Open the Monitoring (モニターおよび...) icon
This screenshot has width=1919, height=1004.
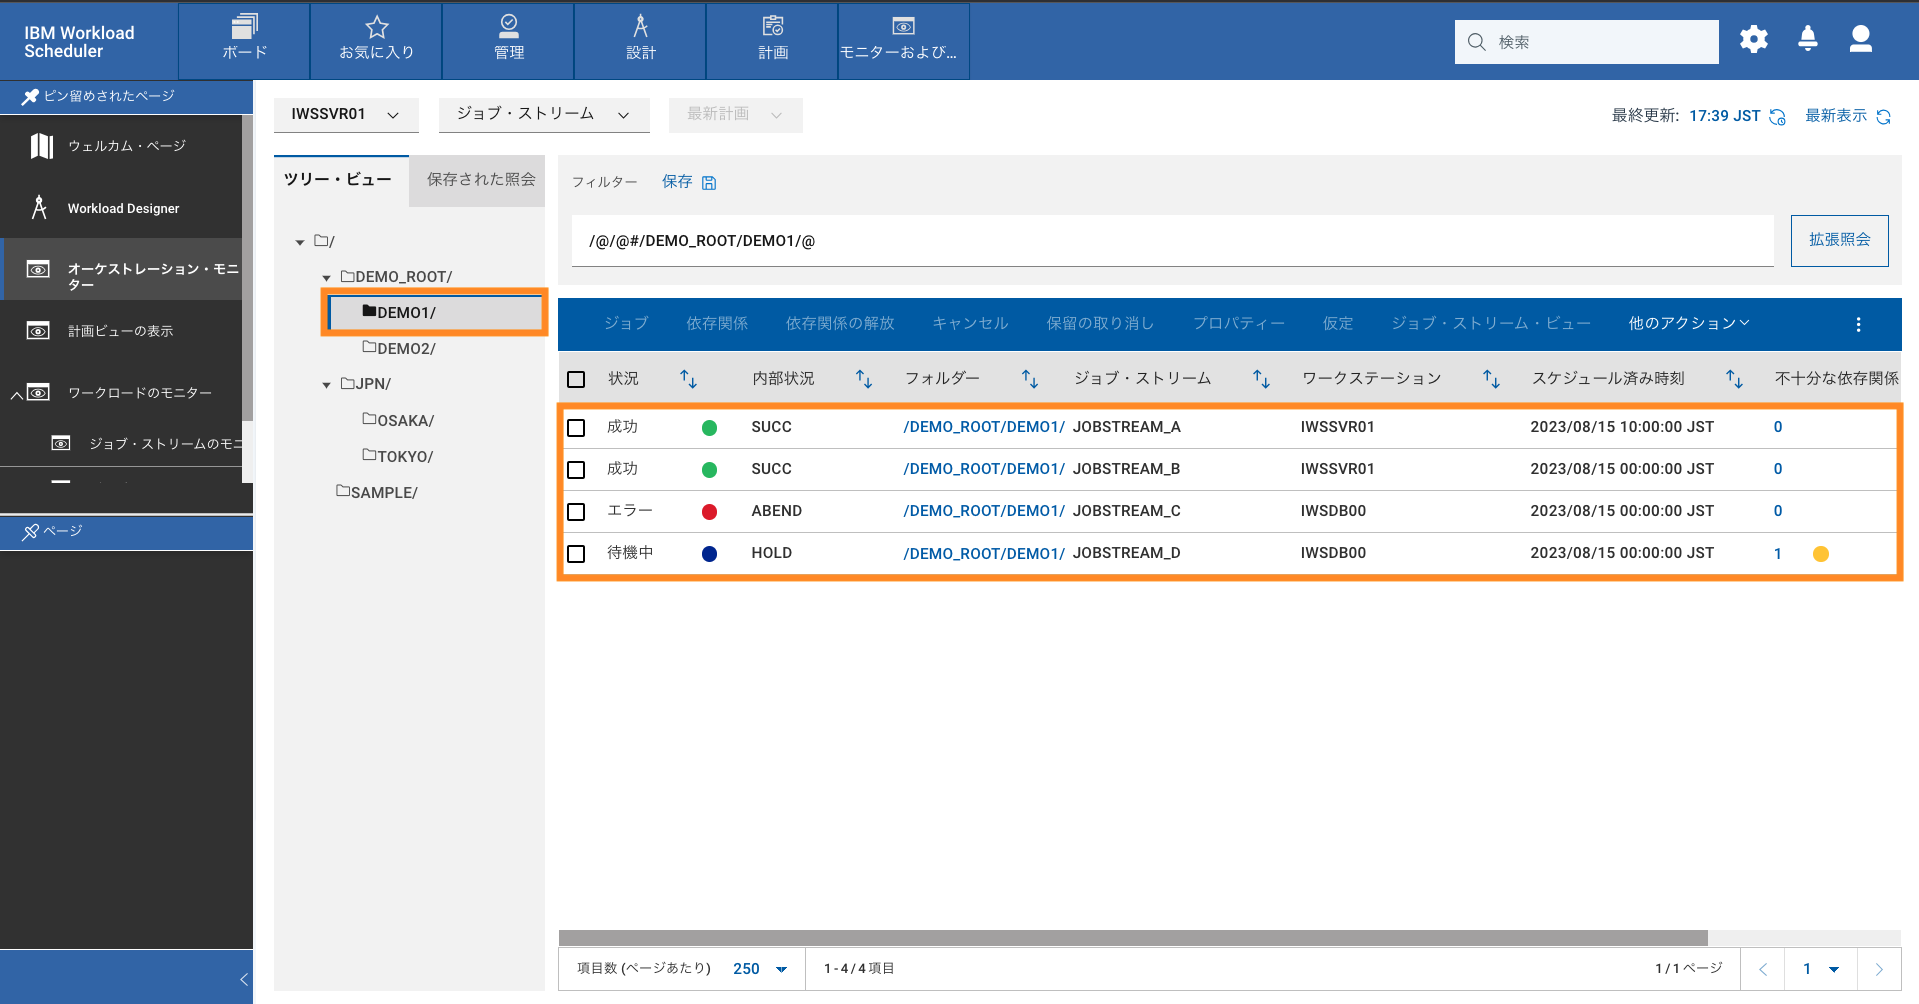903,26
